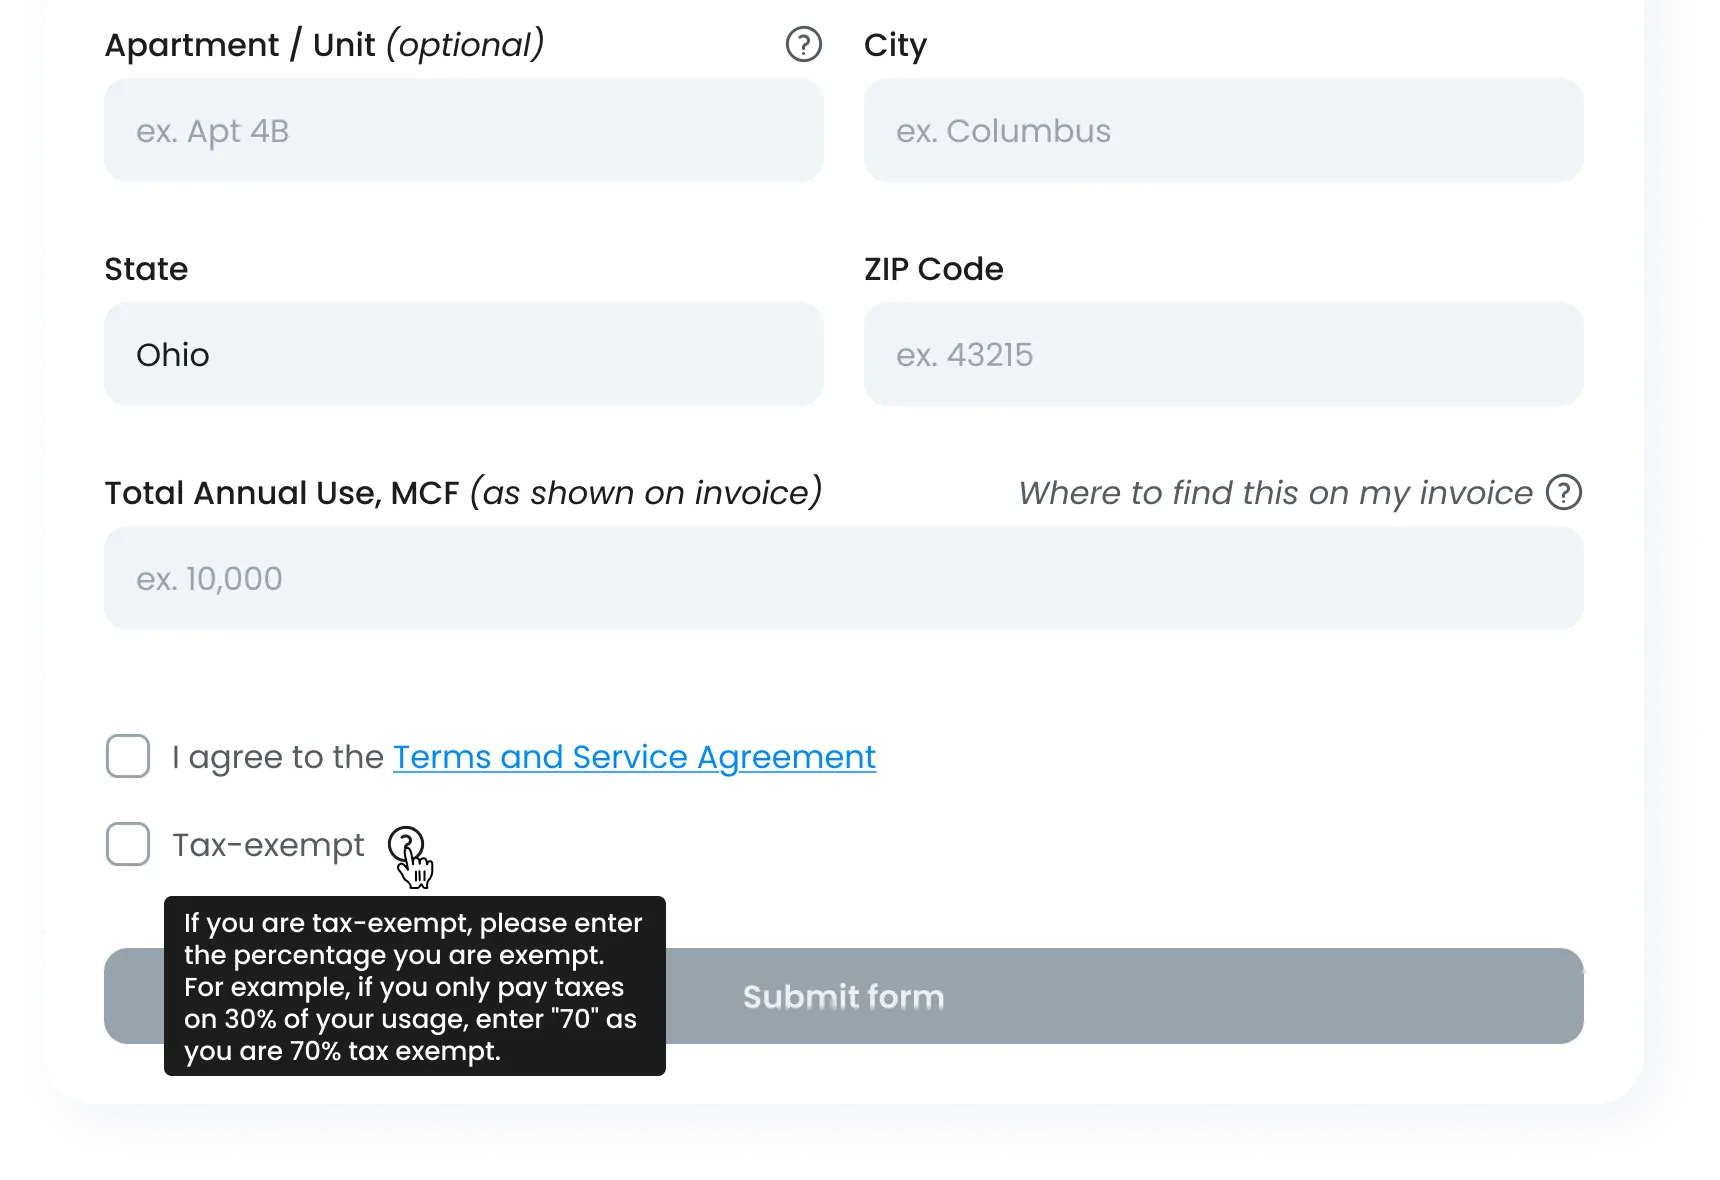
Task: Open the State selector showing Ohio
Action: (464, 354)
